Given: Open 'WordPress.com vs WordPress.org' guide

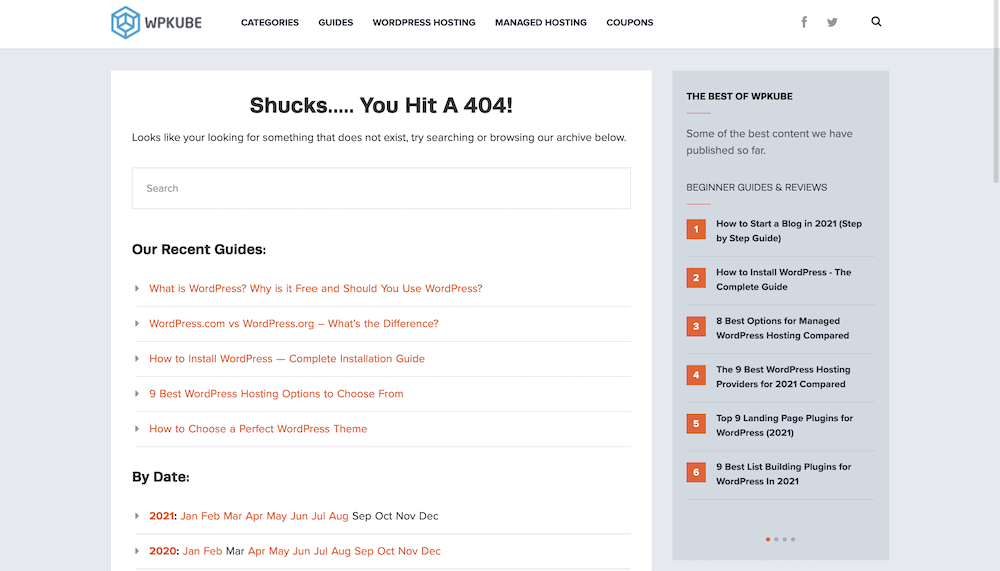Looking at the screenshot, I should click(294, 323).
